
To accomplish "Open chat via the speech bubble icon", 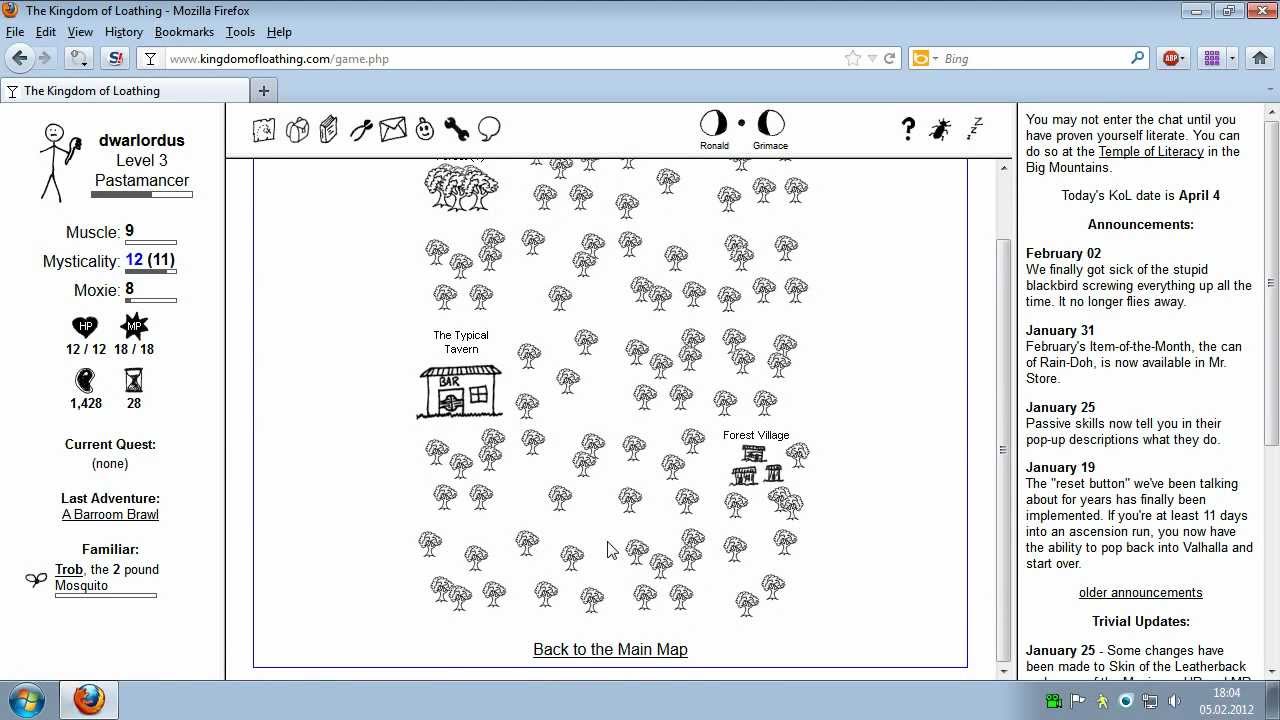I will (x=489, y=129).
